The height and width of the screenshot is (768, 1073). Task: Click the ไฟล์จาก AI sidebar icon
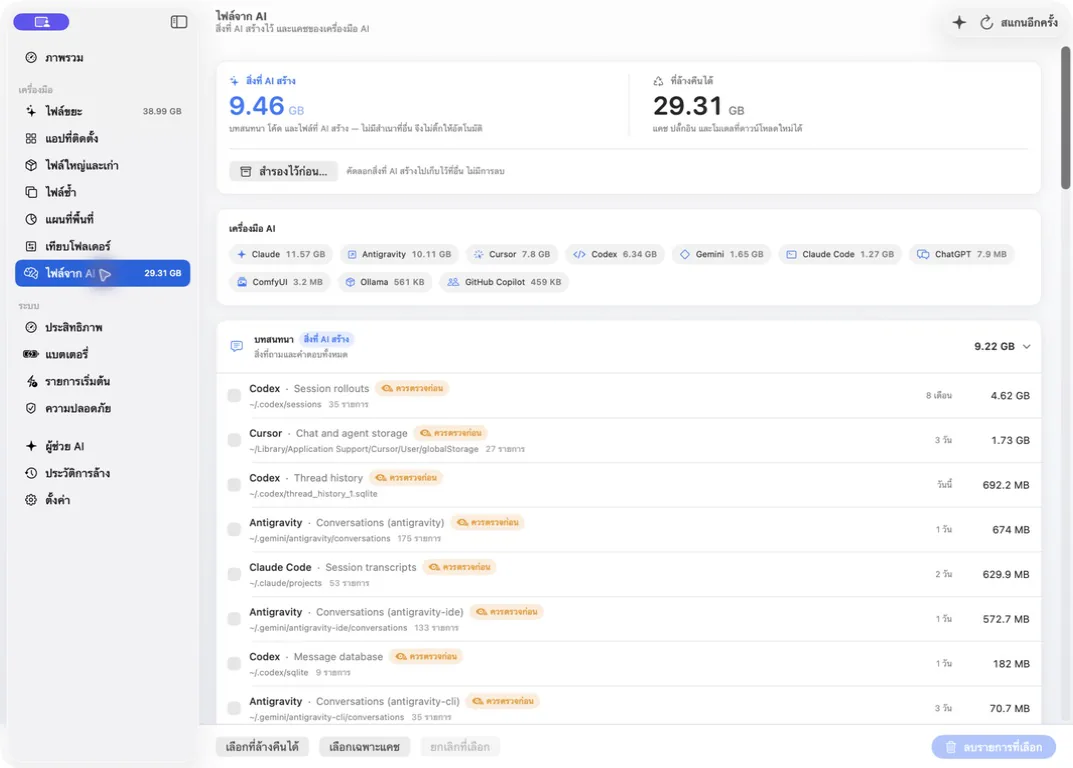[31, 273]
